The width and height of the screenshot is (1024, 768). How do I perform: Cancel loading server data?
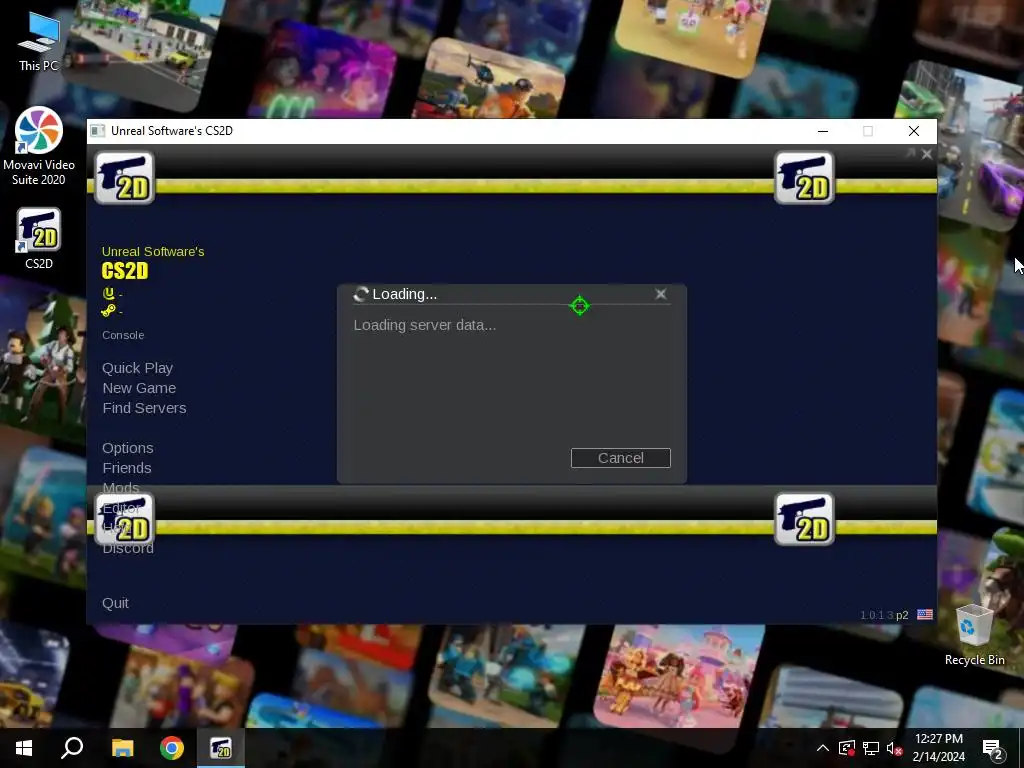(x=620, y=458)
